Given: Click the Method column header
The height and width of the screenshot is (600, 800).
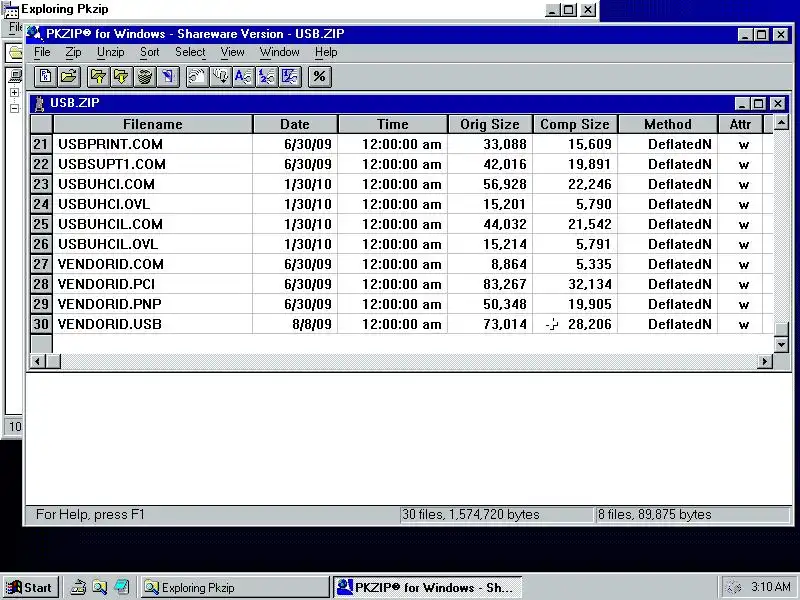Looking at the screenshot, I should [x=668, y=124].
